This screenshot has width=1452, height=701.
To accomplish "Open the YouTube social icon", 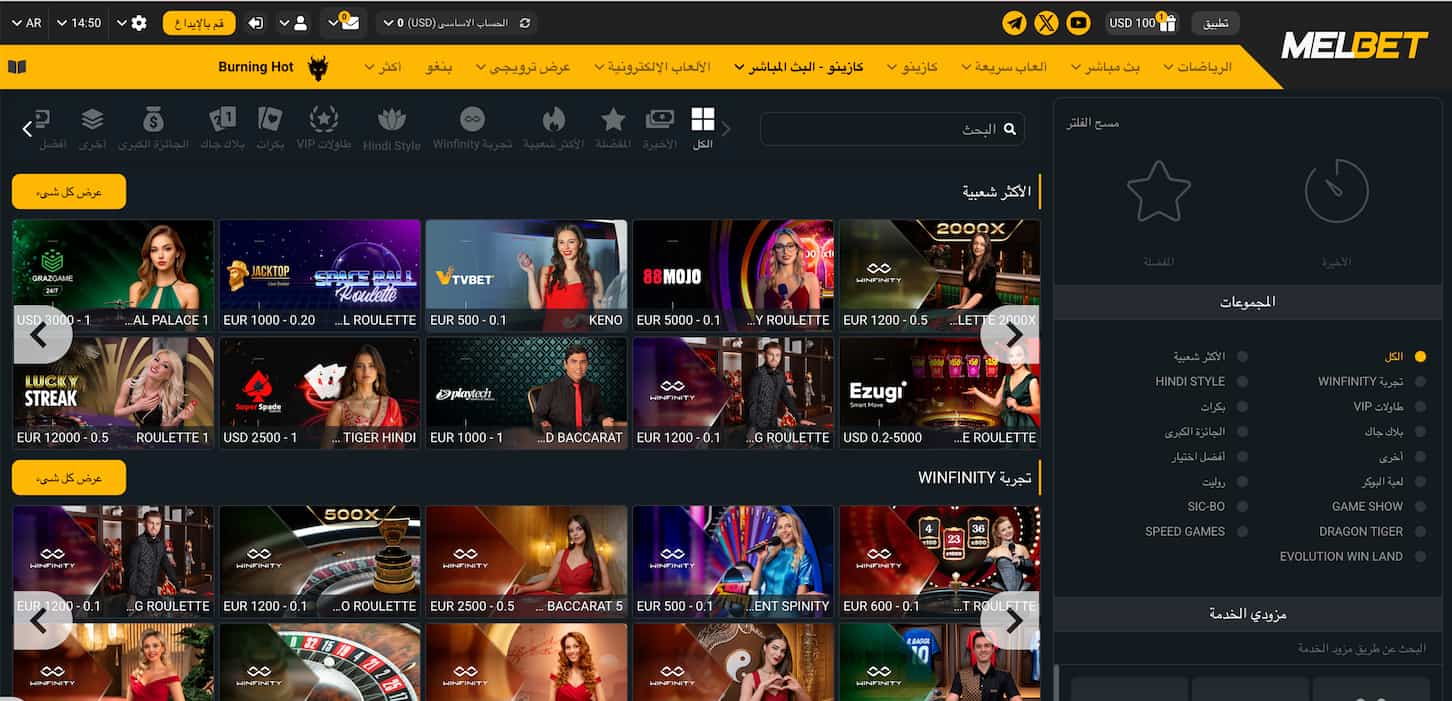I will click(1078, 22).
